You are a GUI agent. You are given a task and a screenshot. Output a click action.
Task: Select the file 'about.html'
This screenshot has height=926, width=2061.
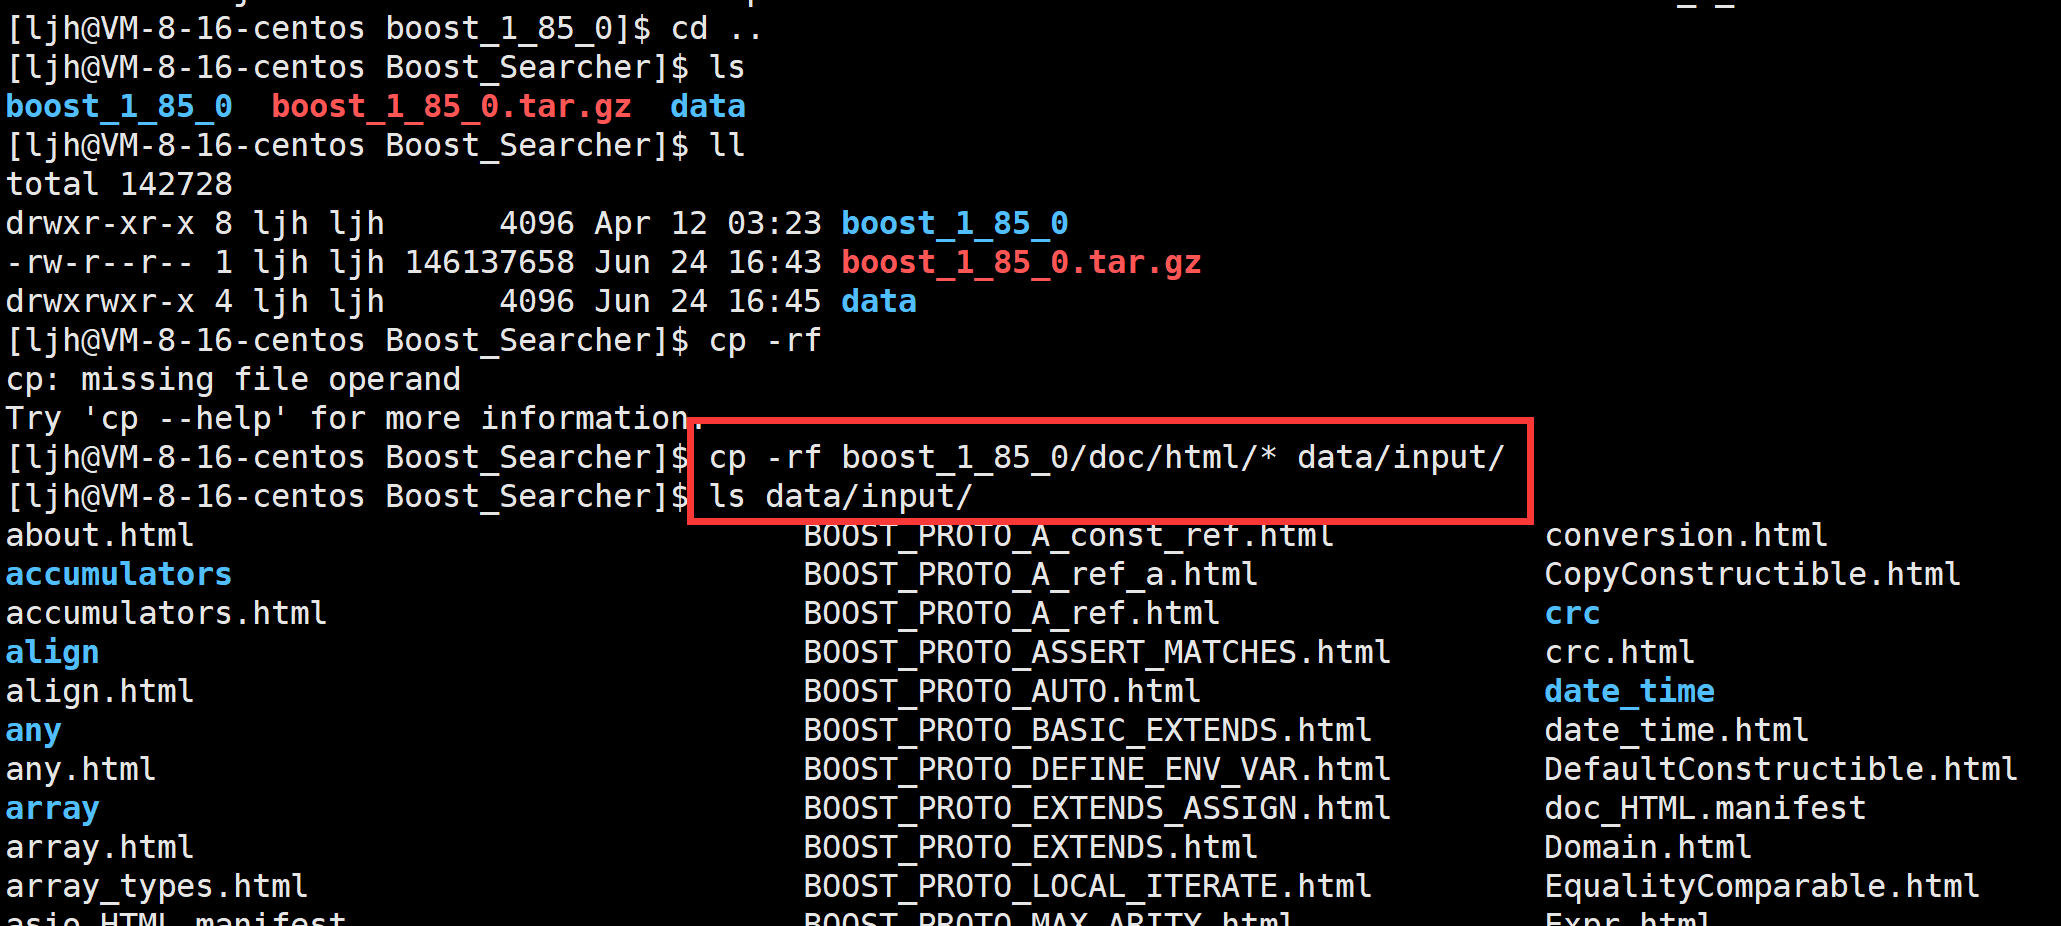(x=100, y=535)
